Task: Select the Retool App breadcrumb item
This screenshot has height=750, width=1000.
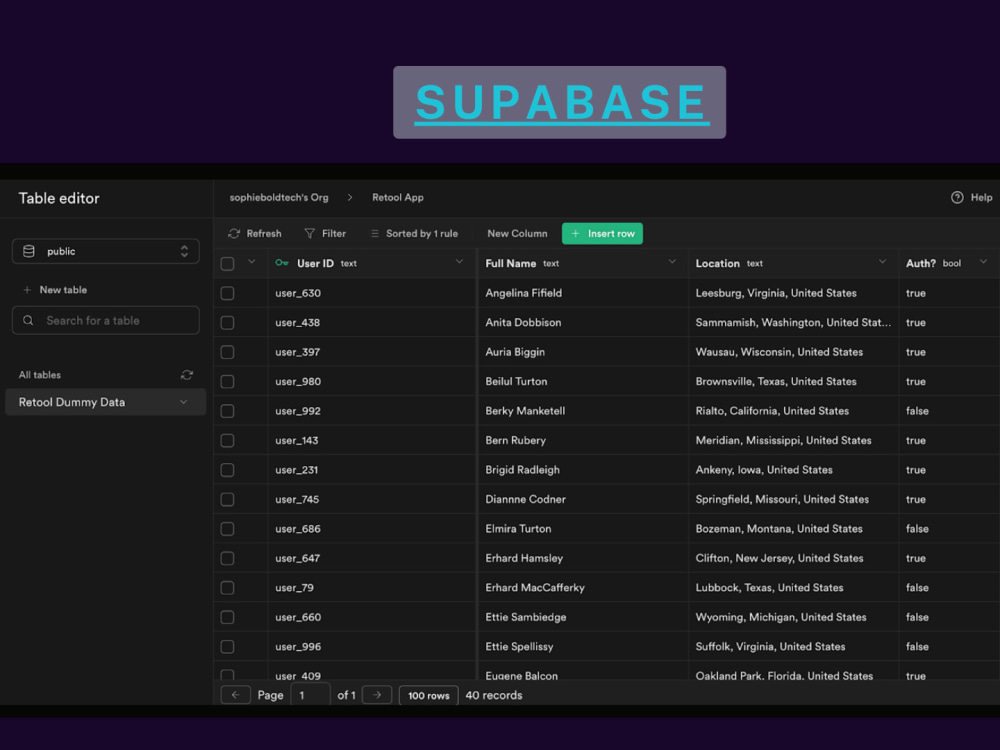Action: (397, 197)
